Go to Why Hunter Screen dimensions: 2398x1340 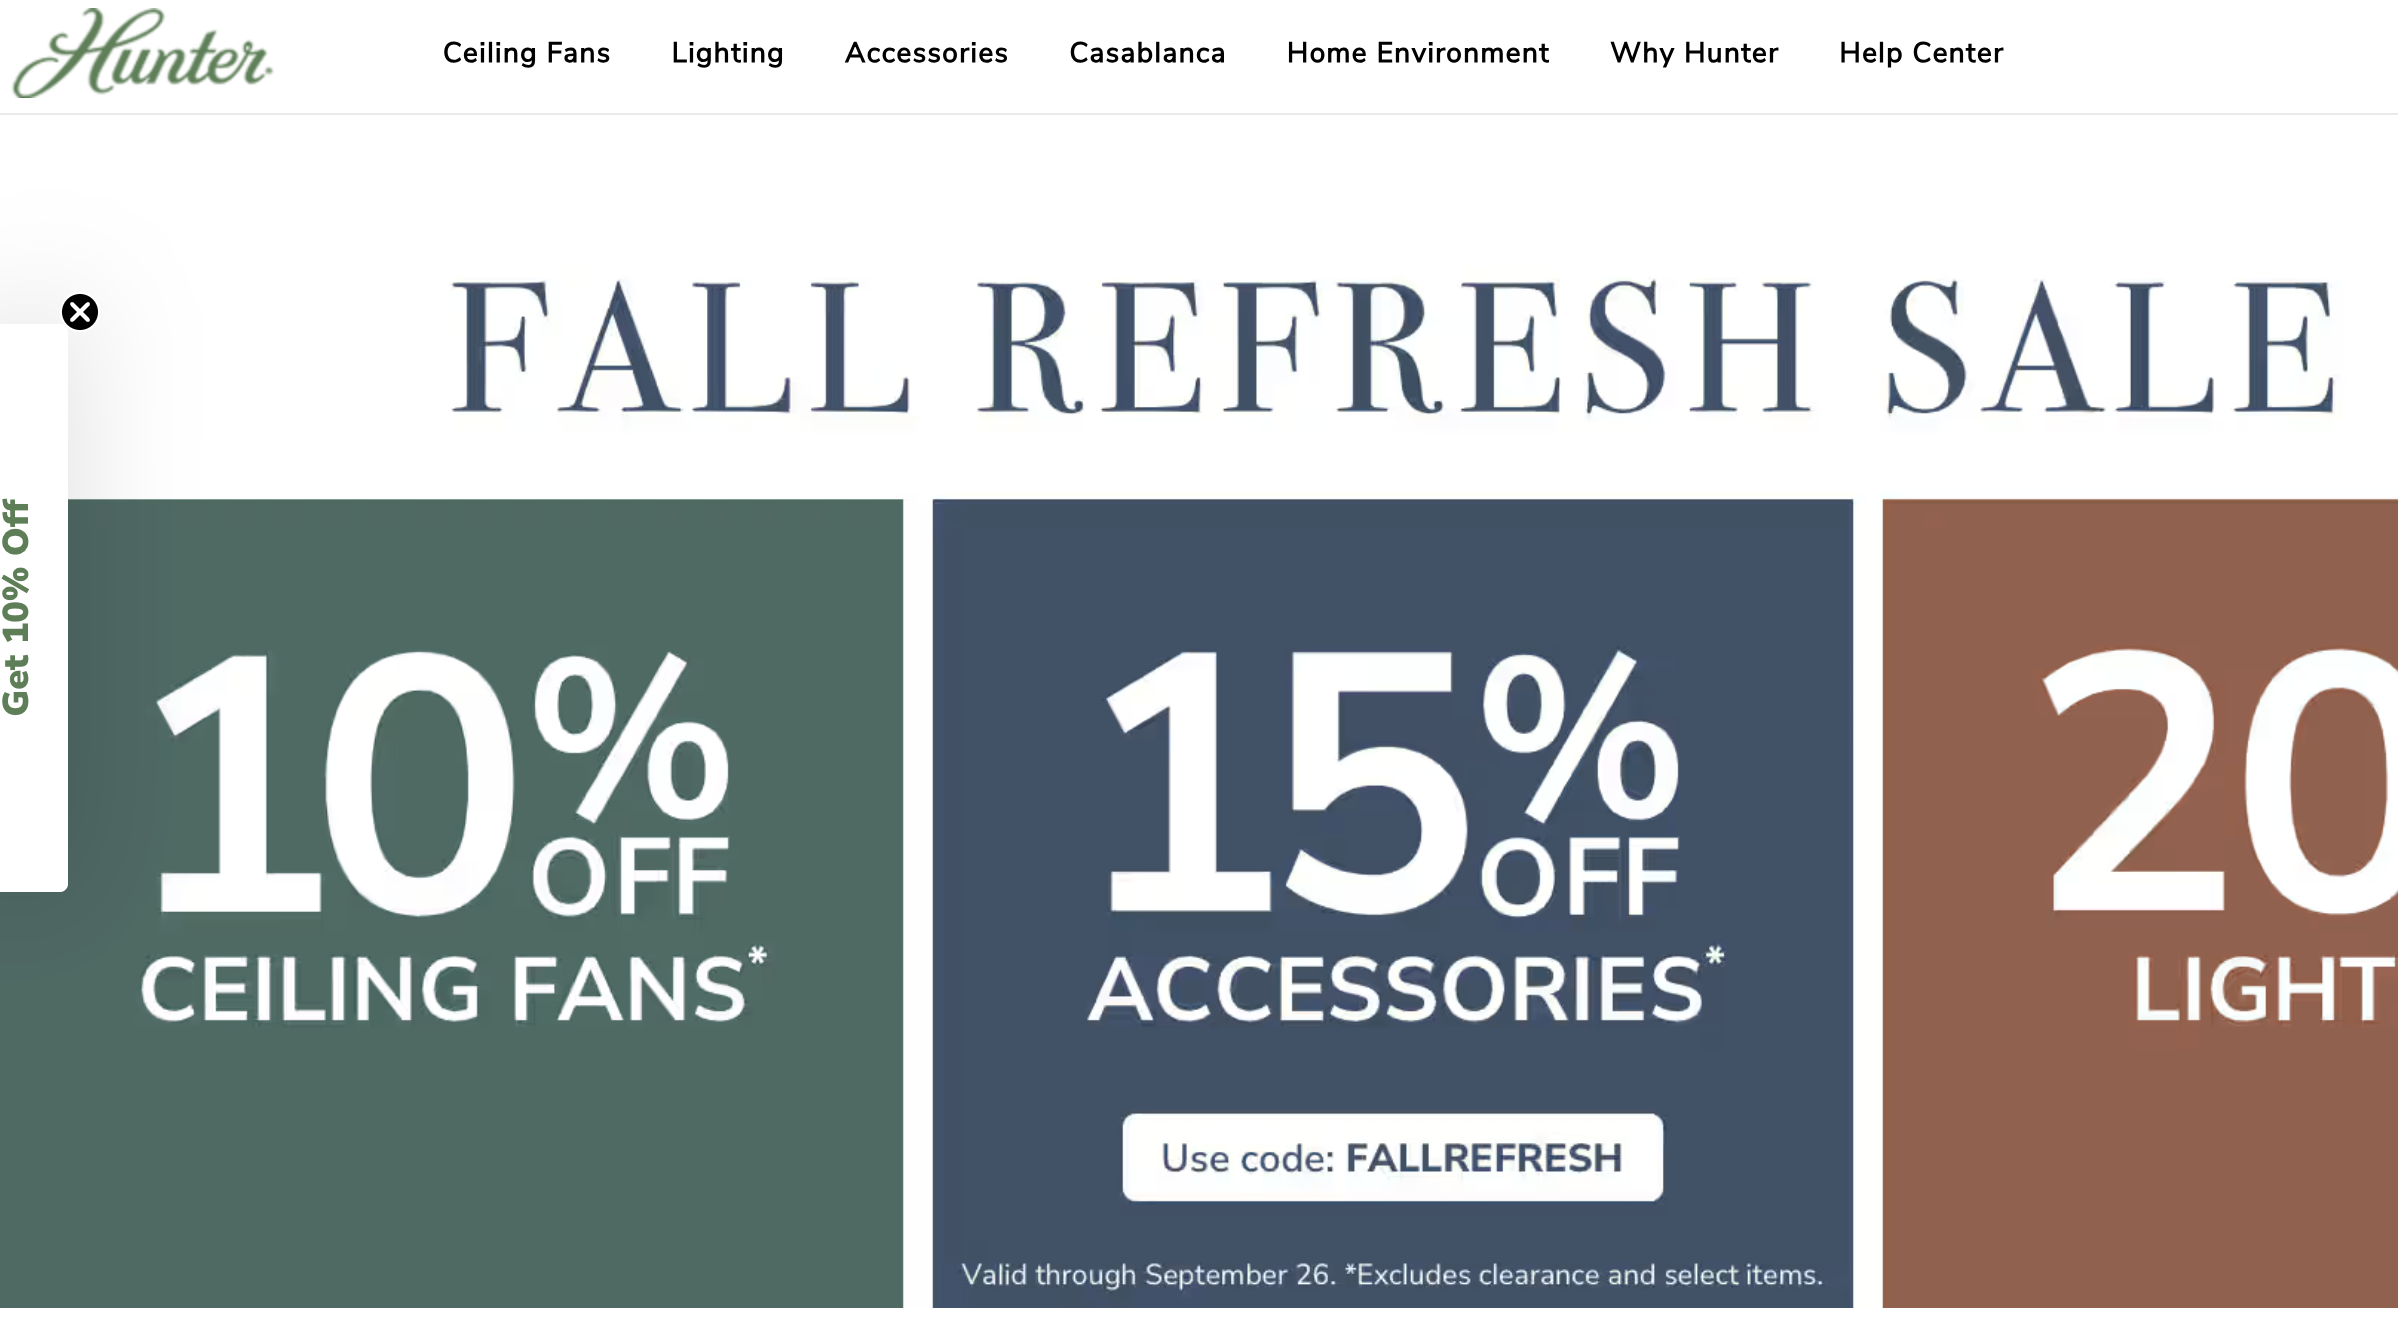point(1694,53)
